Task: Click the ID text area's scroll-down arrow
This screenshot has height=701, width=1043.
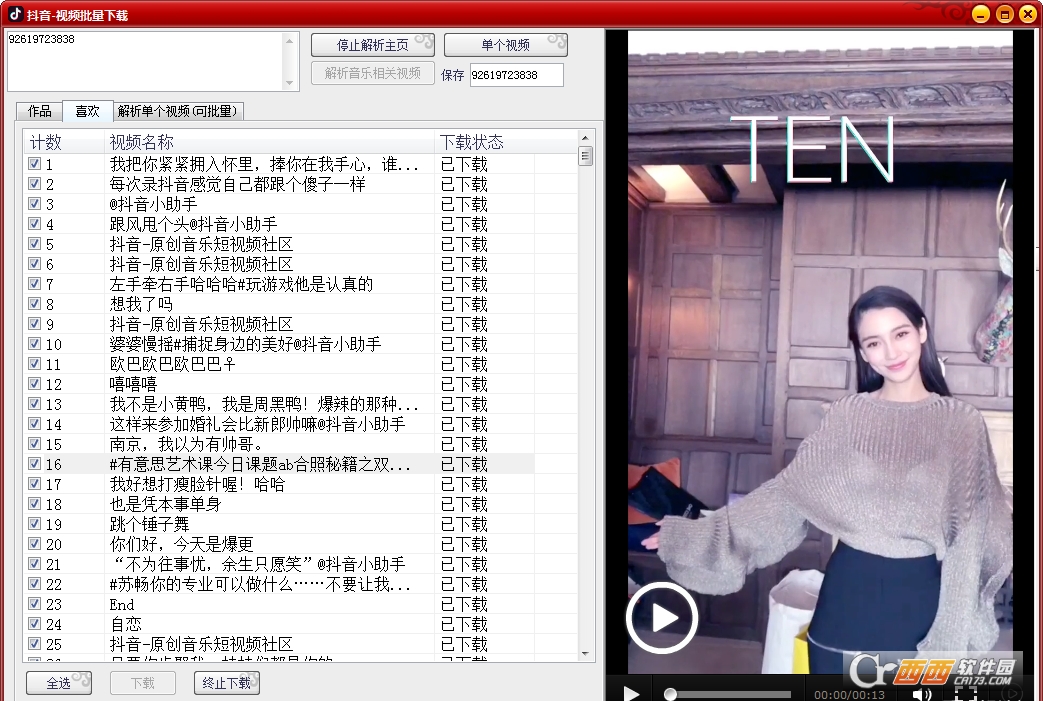Action: [289, 82]
